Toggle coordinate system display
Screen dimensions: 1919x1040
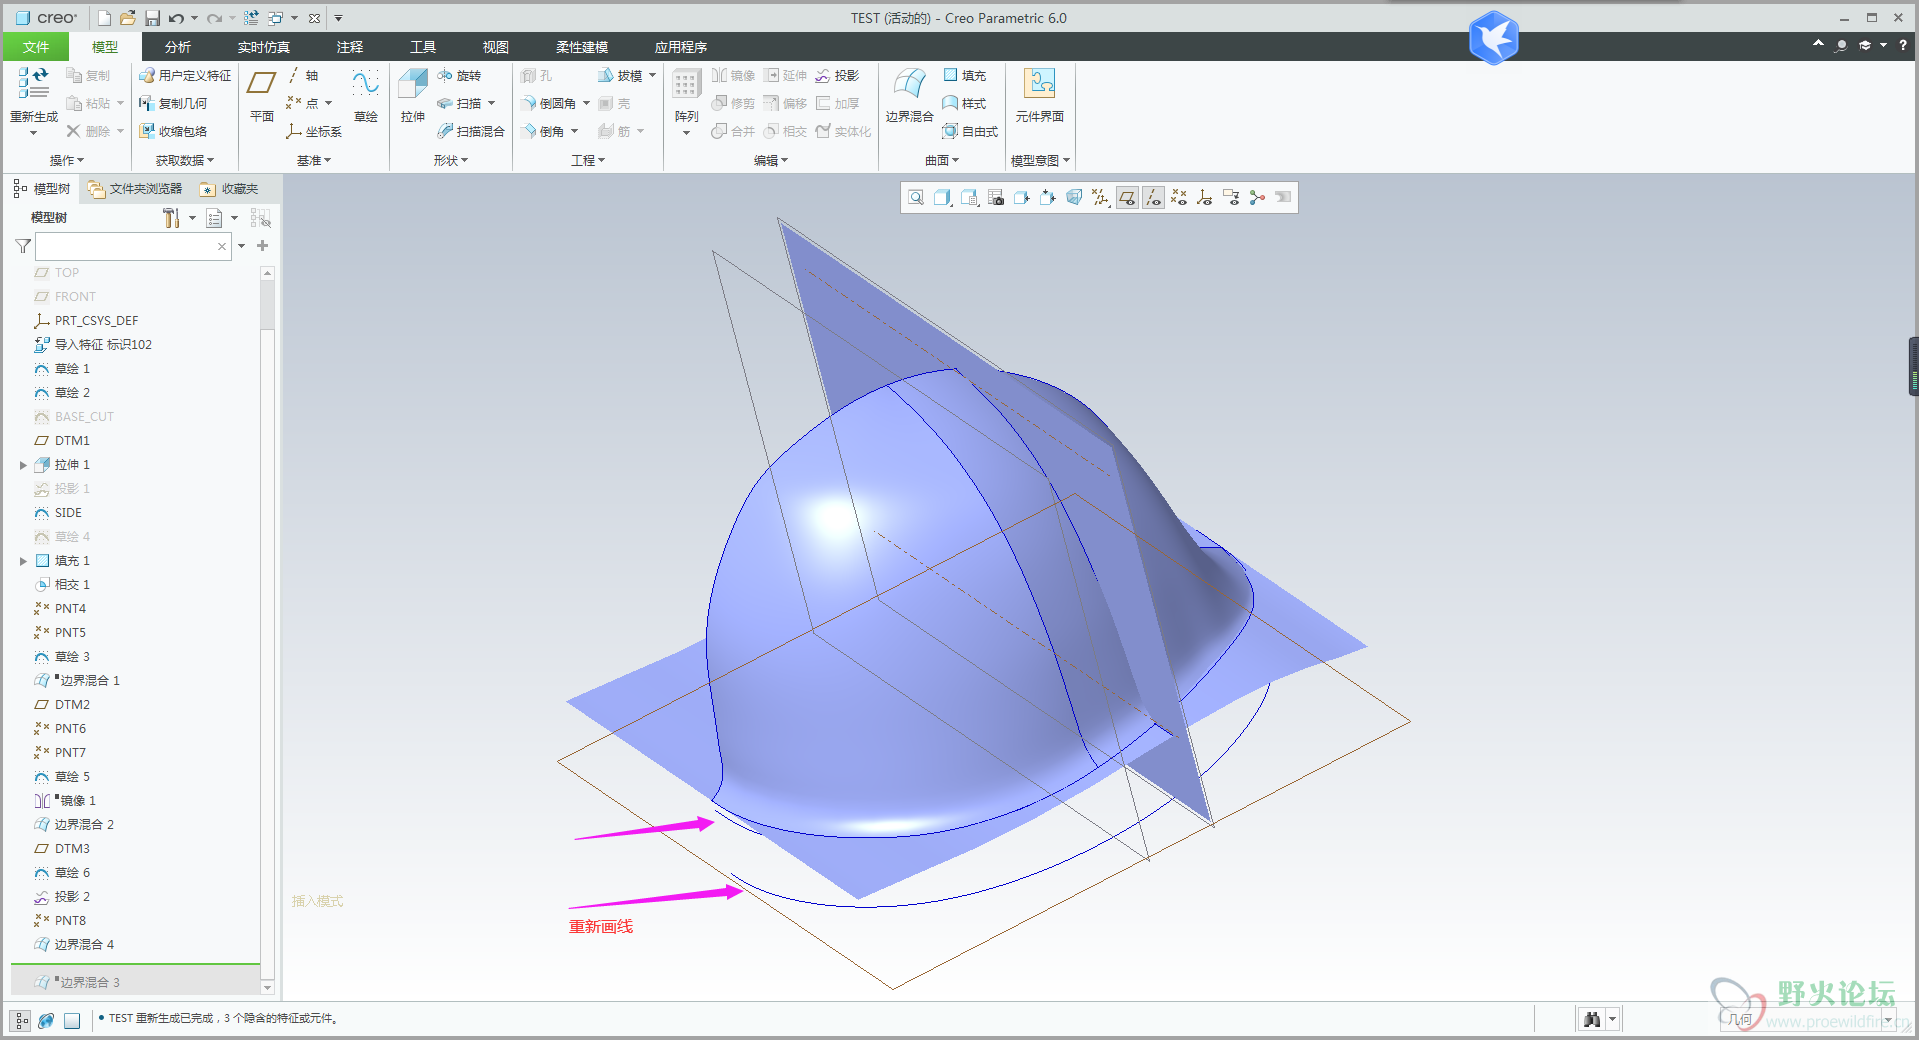[1205, 198]
